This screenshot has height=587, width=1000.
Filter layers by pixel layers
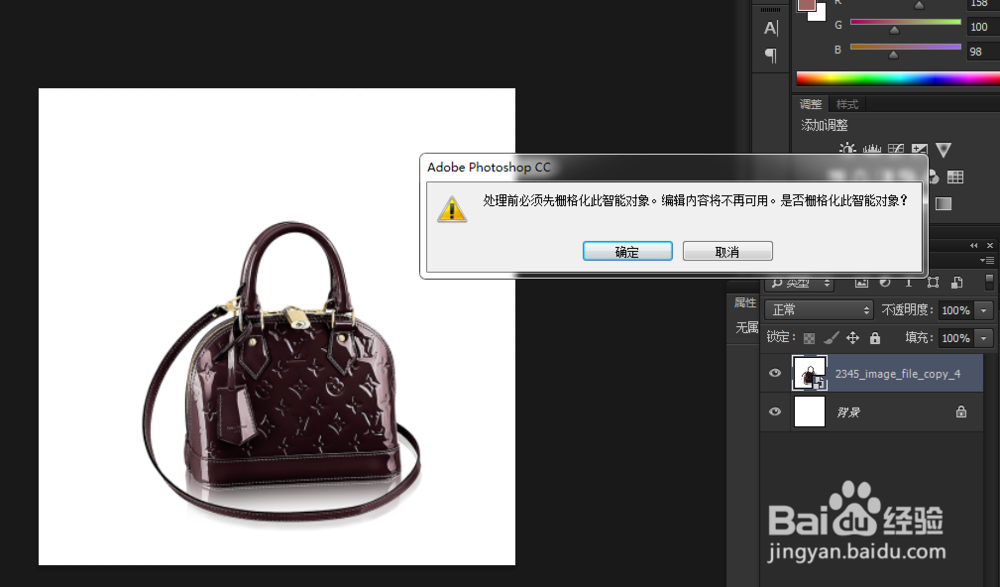pos(862,282)
